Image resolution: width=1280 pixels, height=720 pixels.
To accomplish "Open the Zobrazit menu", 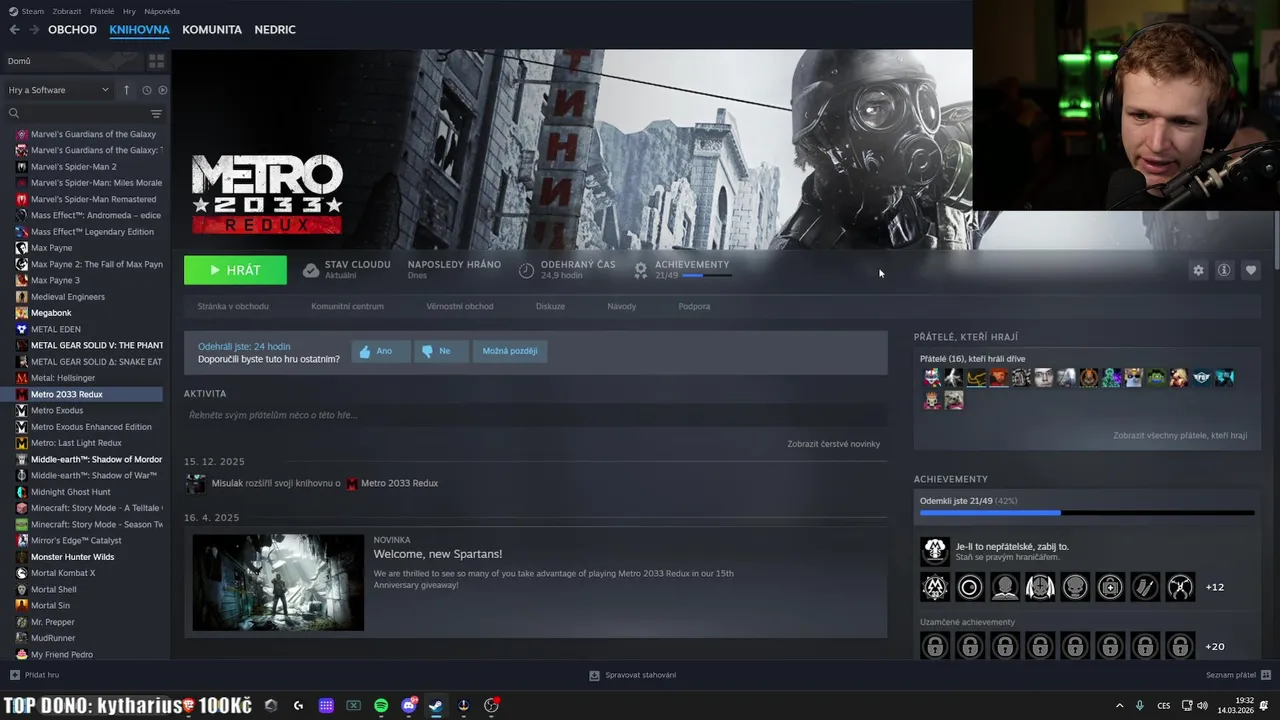I will tap(67, 11).
